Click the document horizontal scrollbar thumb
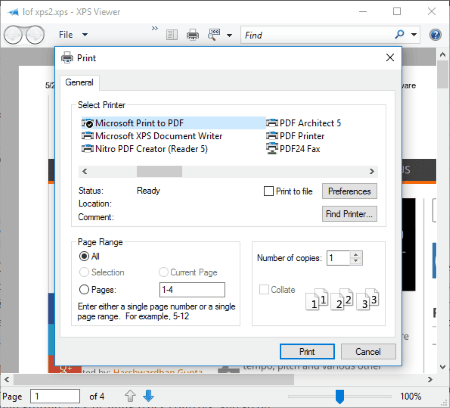This screenshot has width=450, height=408. (x=153, y=379)
